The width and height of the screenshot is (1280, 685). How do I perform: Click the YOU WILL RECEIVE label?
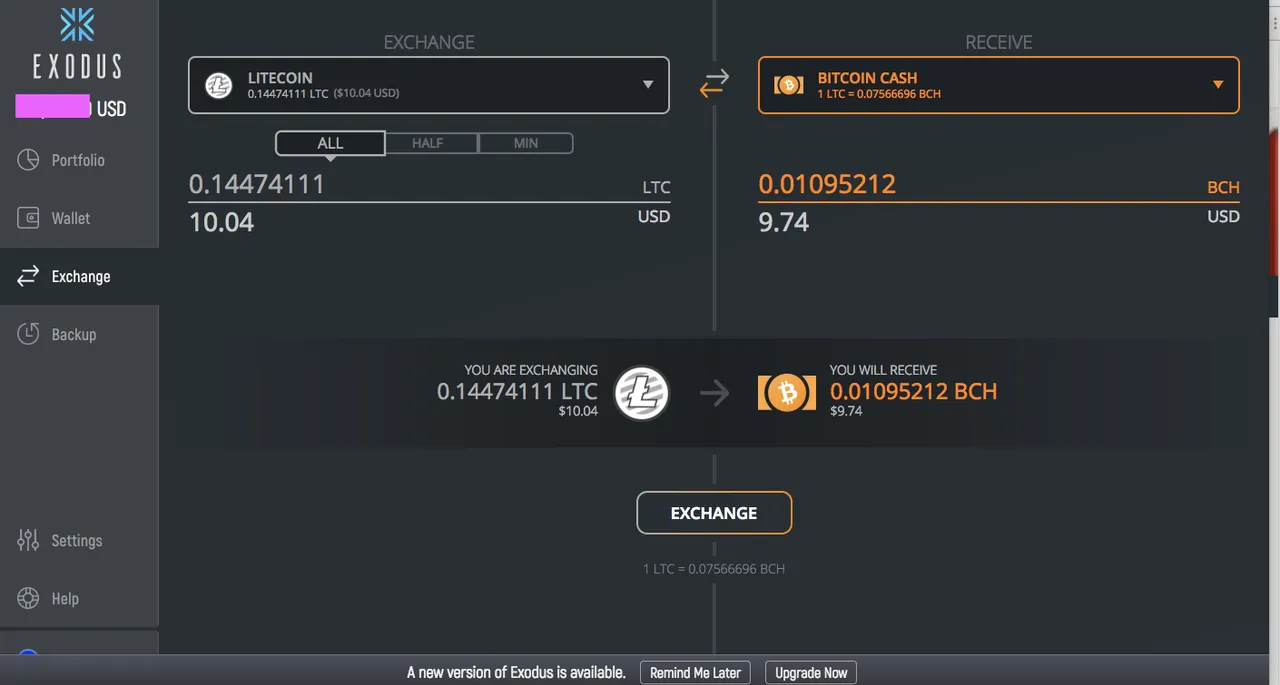(883, 370)
